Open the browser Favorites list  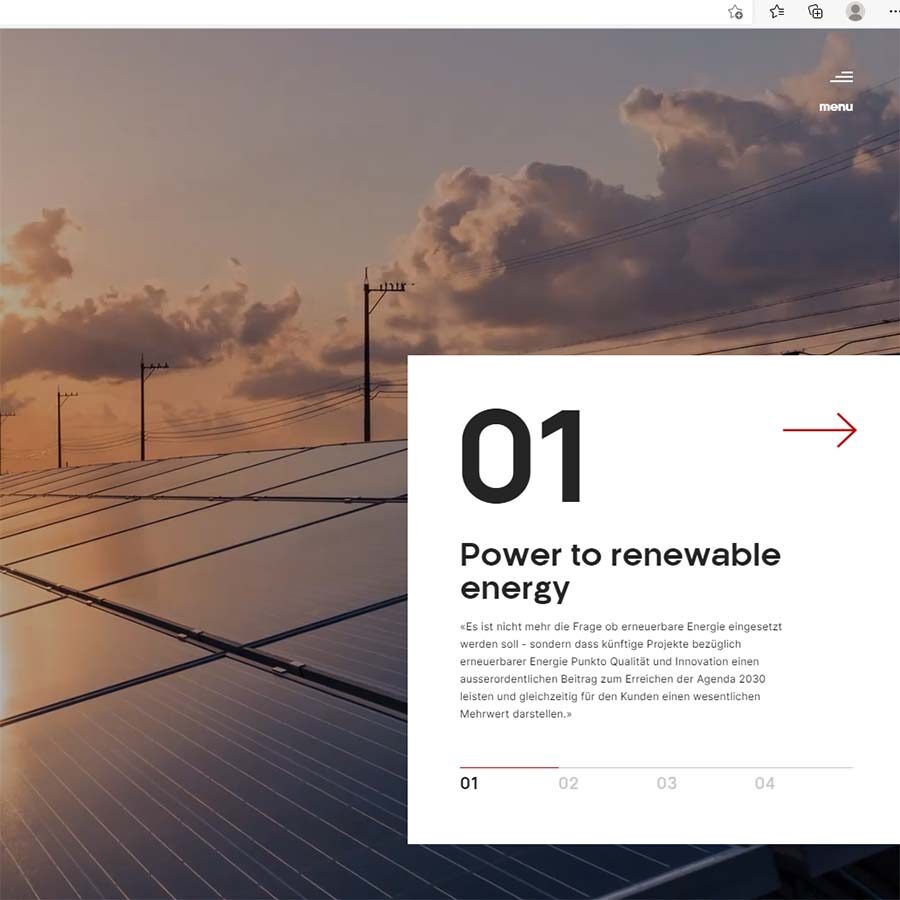(777, 11)
